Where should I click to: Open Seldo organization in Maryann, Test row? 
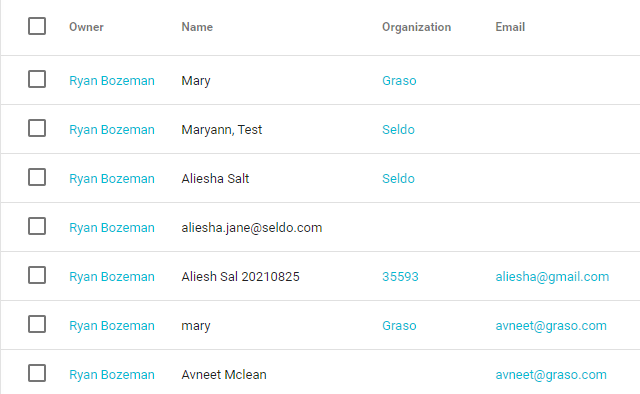(398, 129)
